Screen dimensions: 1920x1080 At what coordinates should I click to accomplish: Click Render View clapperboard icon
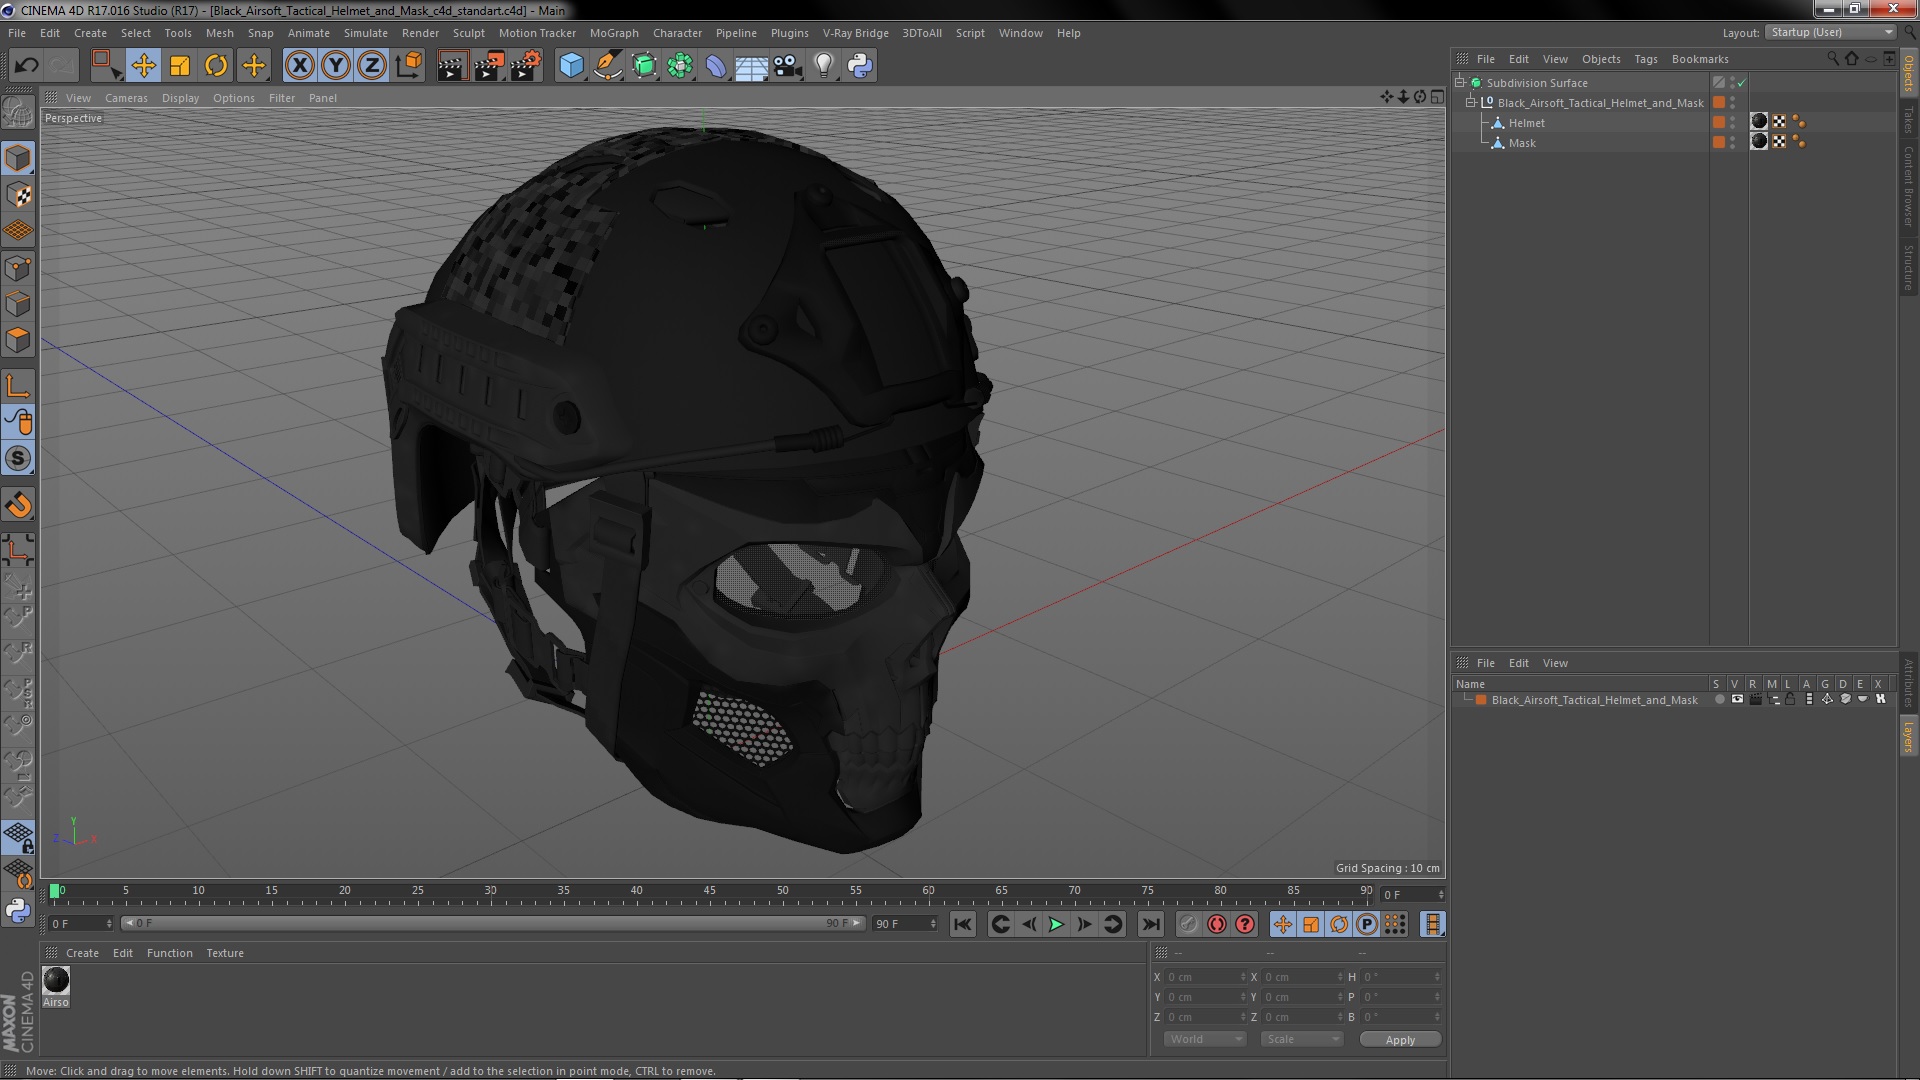click(452, 66)
